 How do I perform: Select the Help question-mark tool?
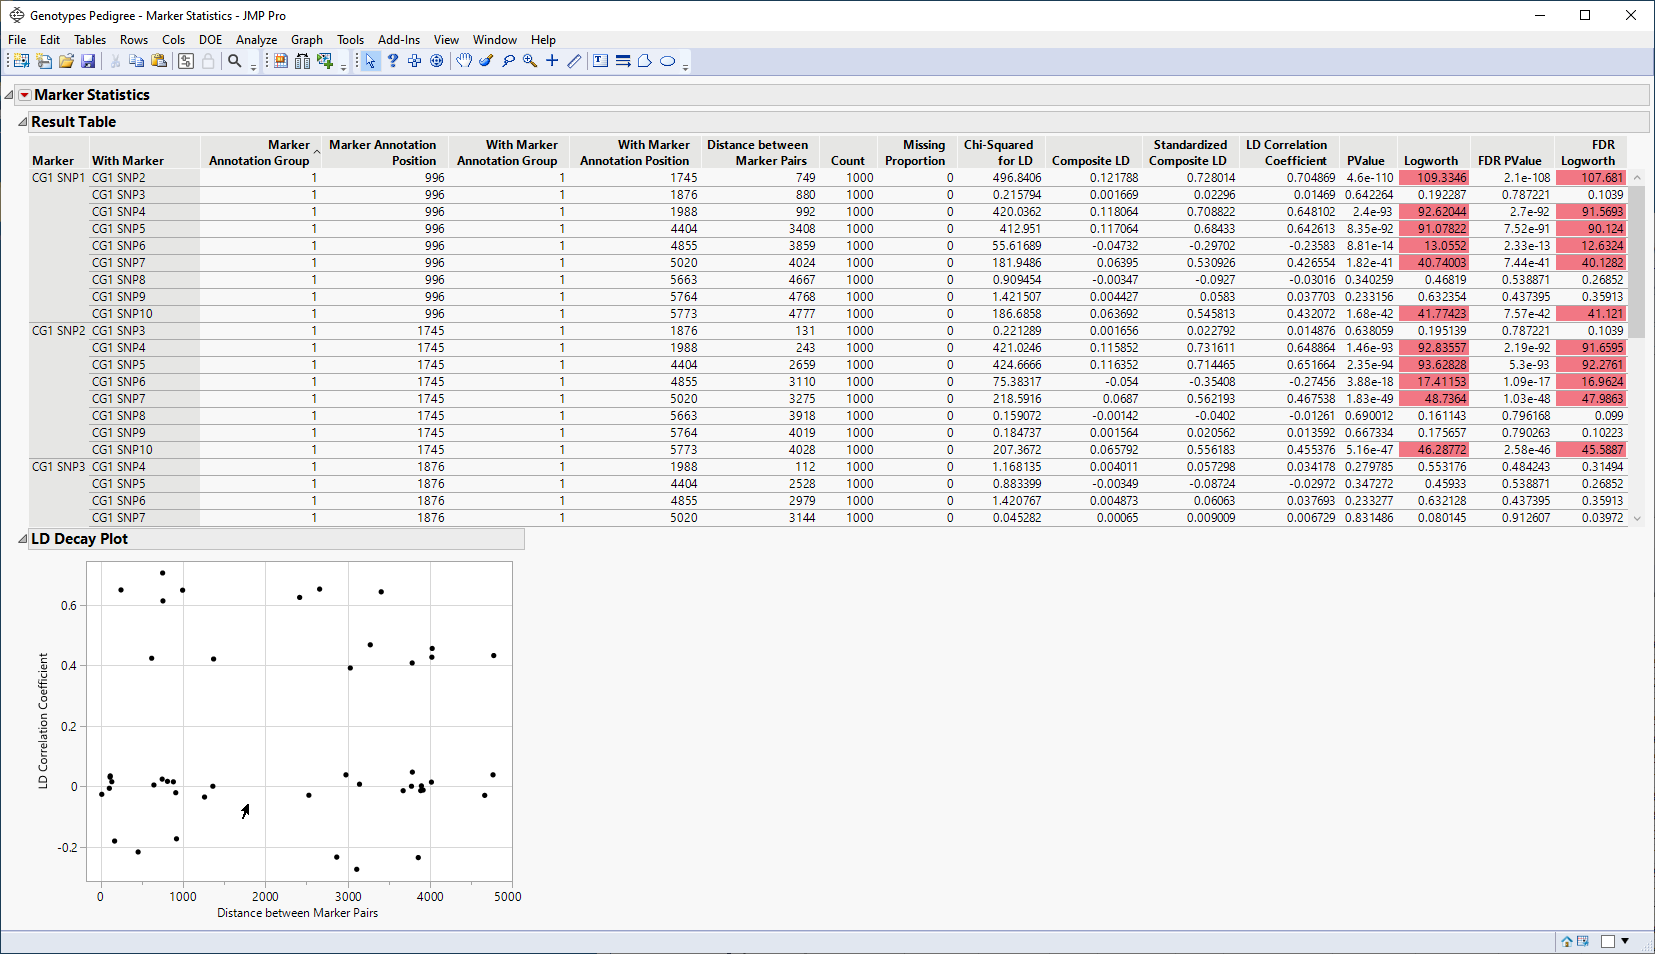click(x=393, y=61)
